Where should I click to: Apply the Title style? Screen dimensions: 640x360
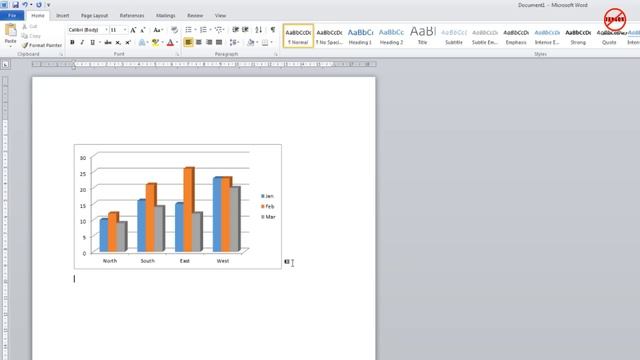(x=422, y=36)
